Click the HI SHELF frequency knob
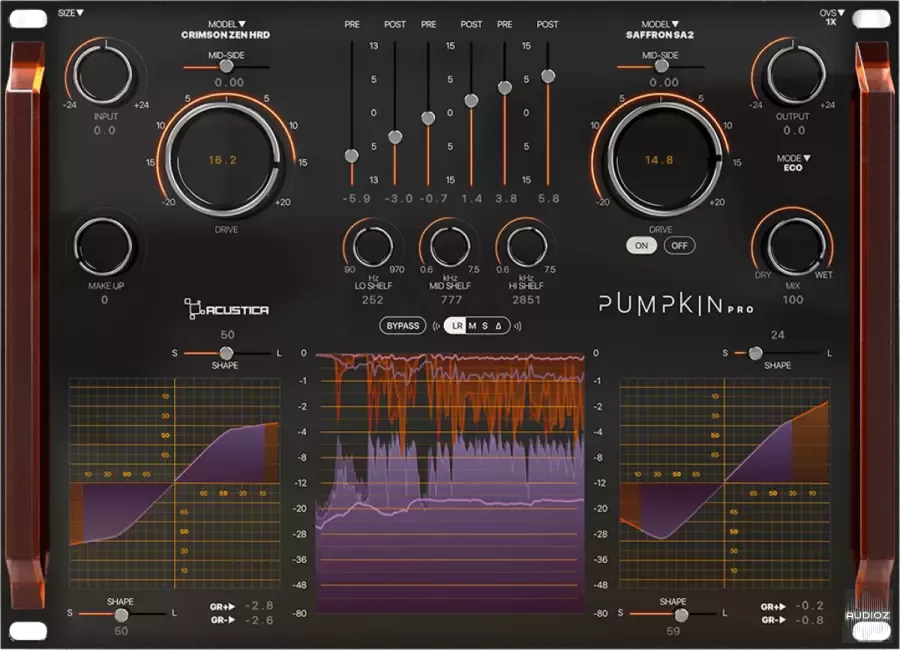The width and height of the screenshot is (900, 650). click(526, 246)
